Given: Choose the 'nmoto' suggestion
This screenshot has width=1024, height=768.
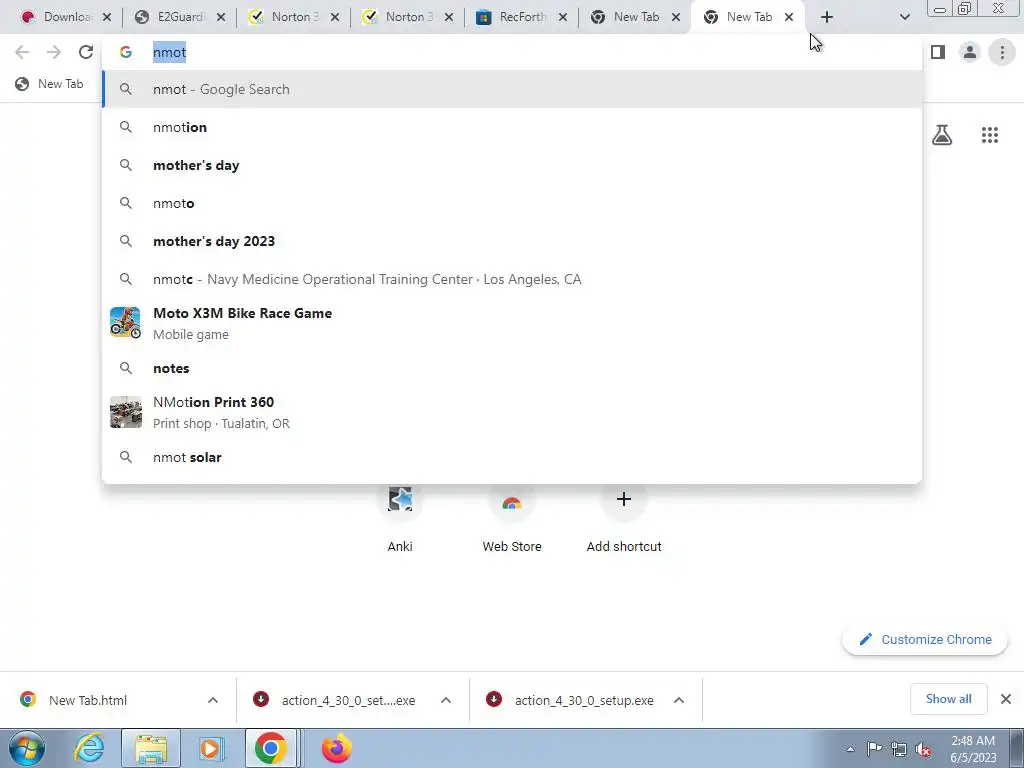Looking at the screenshot, I should (512, 203).
